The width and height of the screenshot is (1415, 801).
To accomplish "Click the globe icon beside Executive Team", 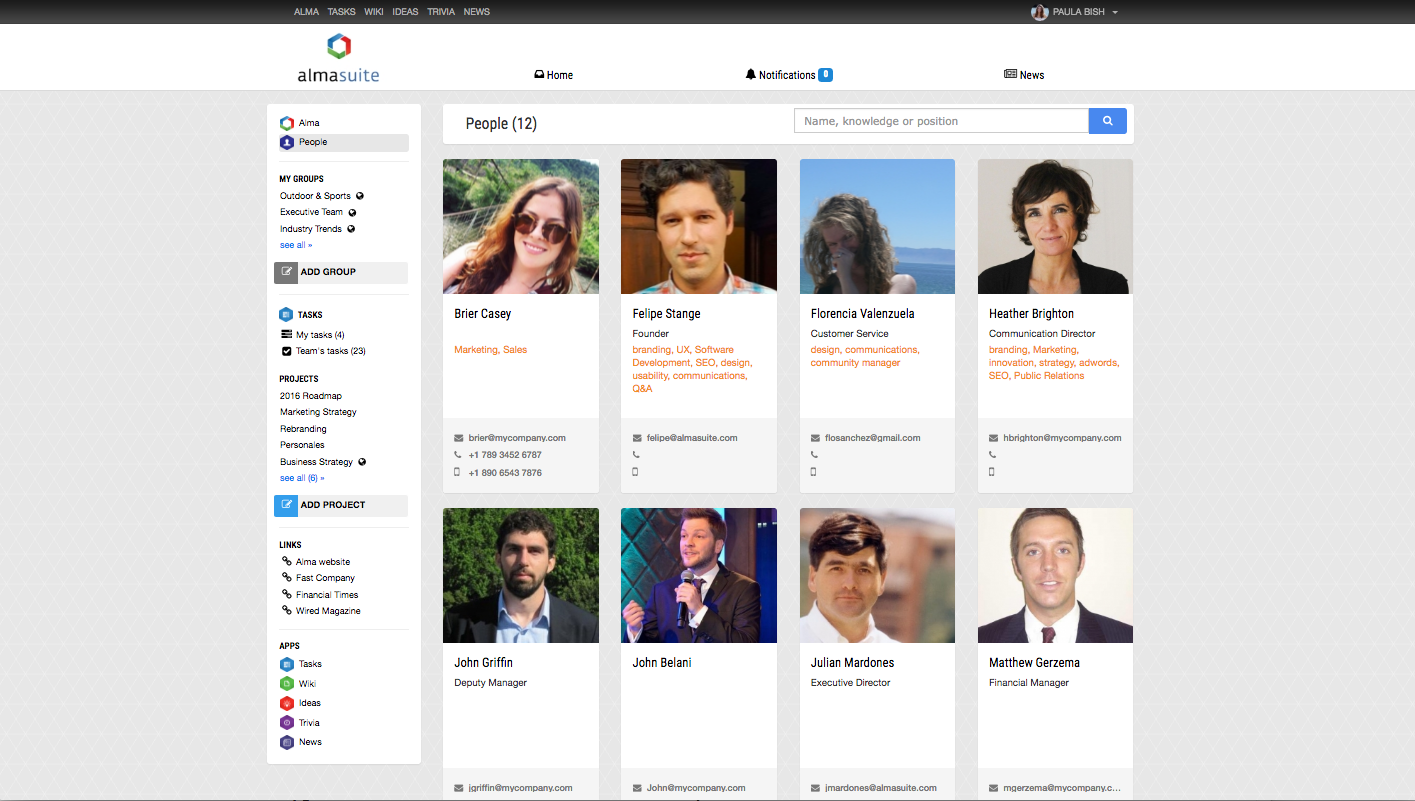I will pos(352,212).
